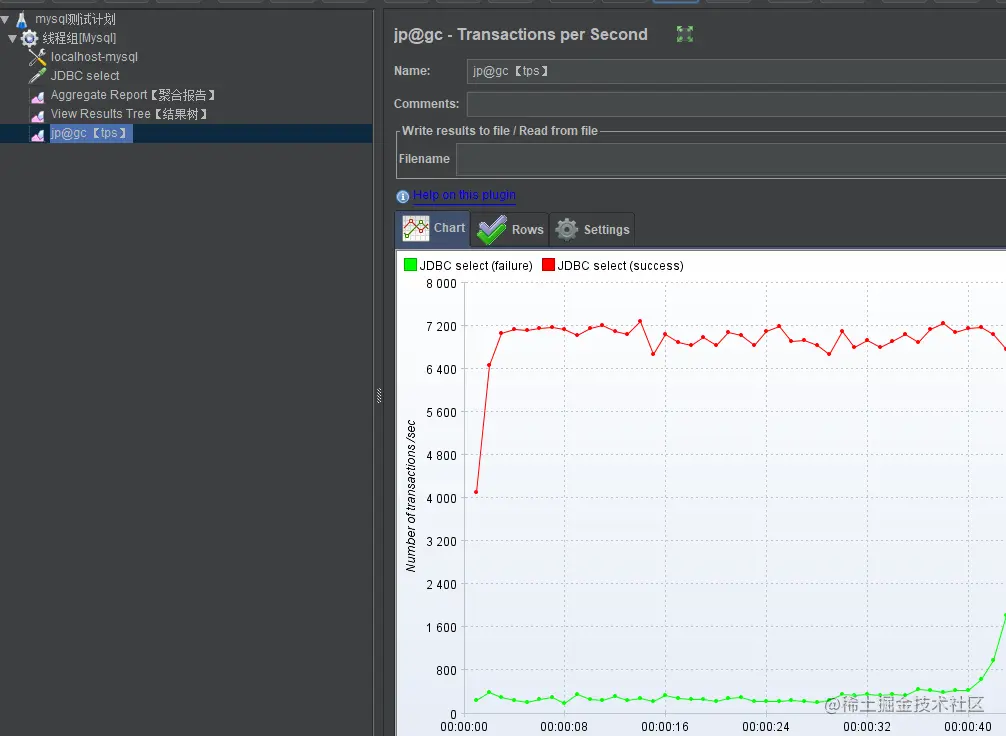1006x736 pixels.
Task: Collapse the 线程组[Mysql] thread group node
Action: pos(12,39)
